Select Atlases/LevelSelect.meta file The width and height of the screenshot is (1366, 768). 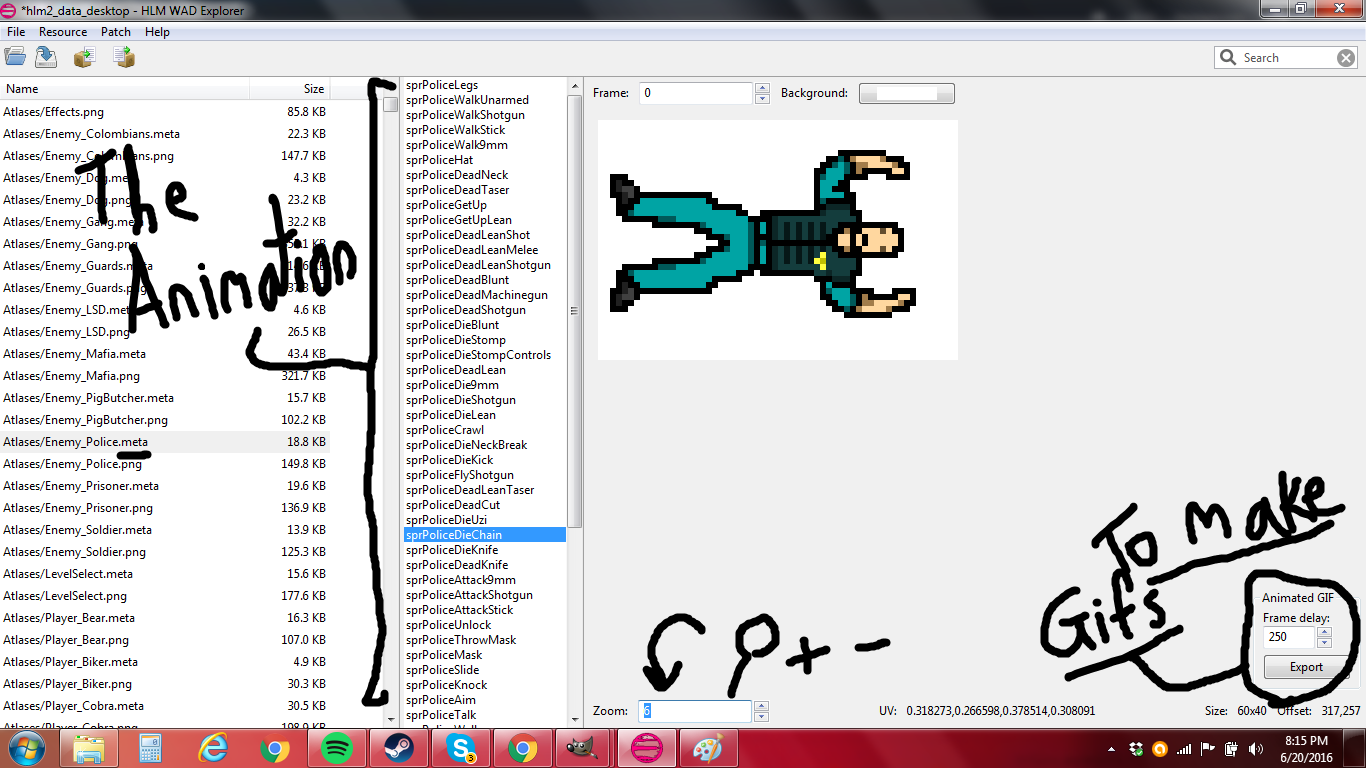click(x=165, y=574)
